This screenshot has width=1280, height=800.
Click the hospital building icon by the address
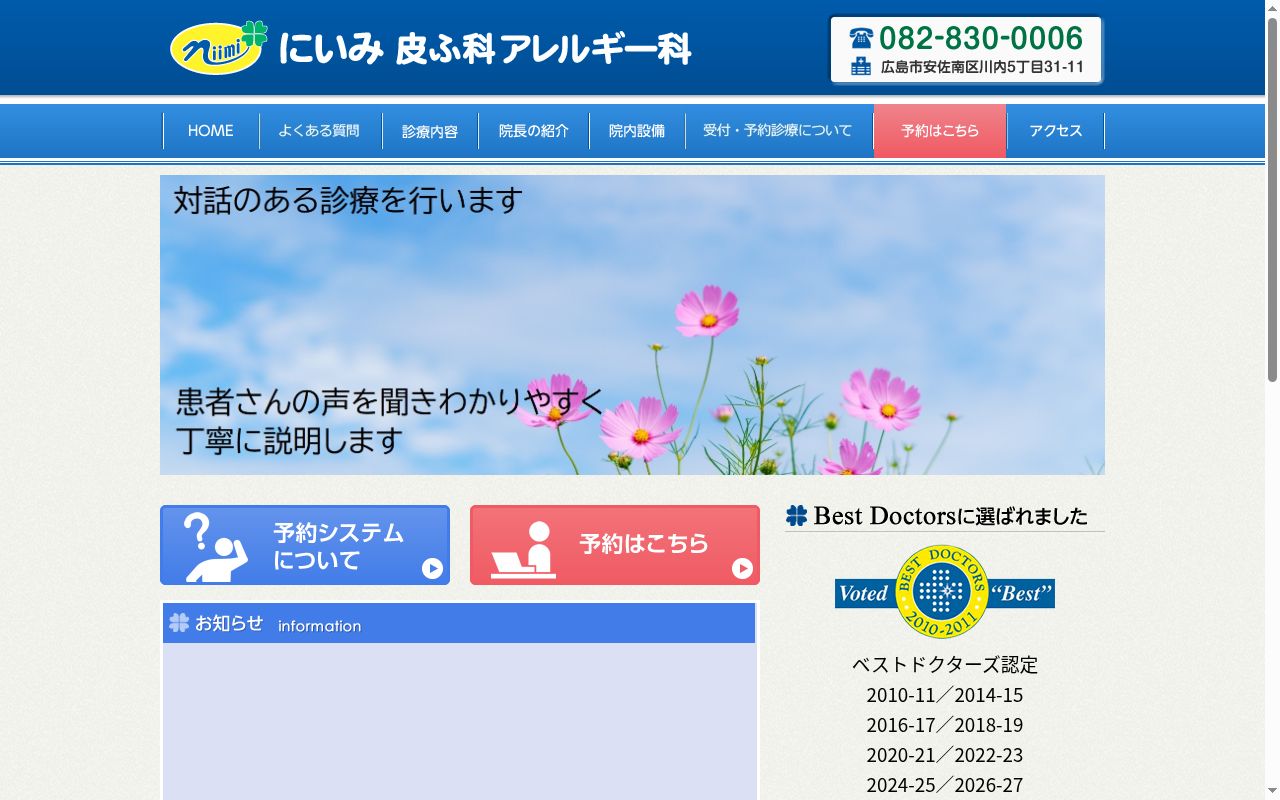pos(861,67)
